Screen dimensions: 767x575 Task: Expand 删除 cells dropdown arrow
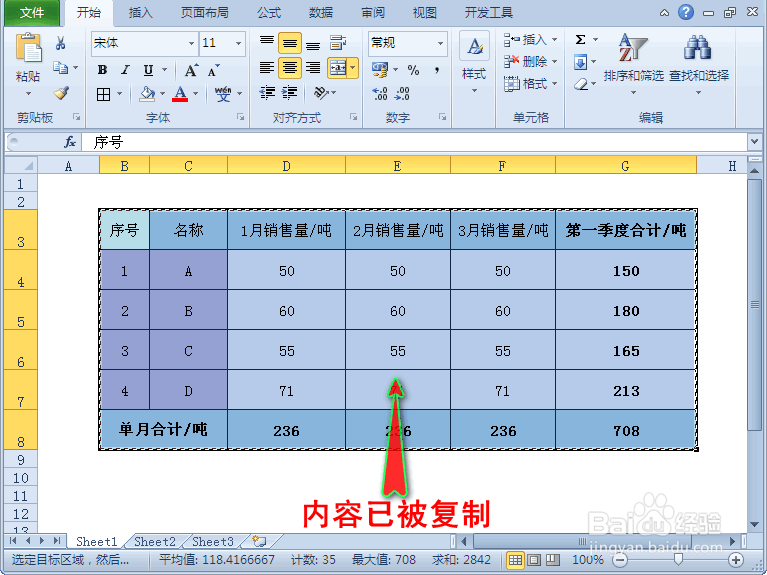555,62
